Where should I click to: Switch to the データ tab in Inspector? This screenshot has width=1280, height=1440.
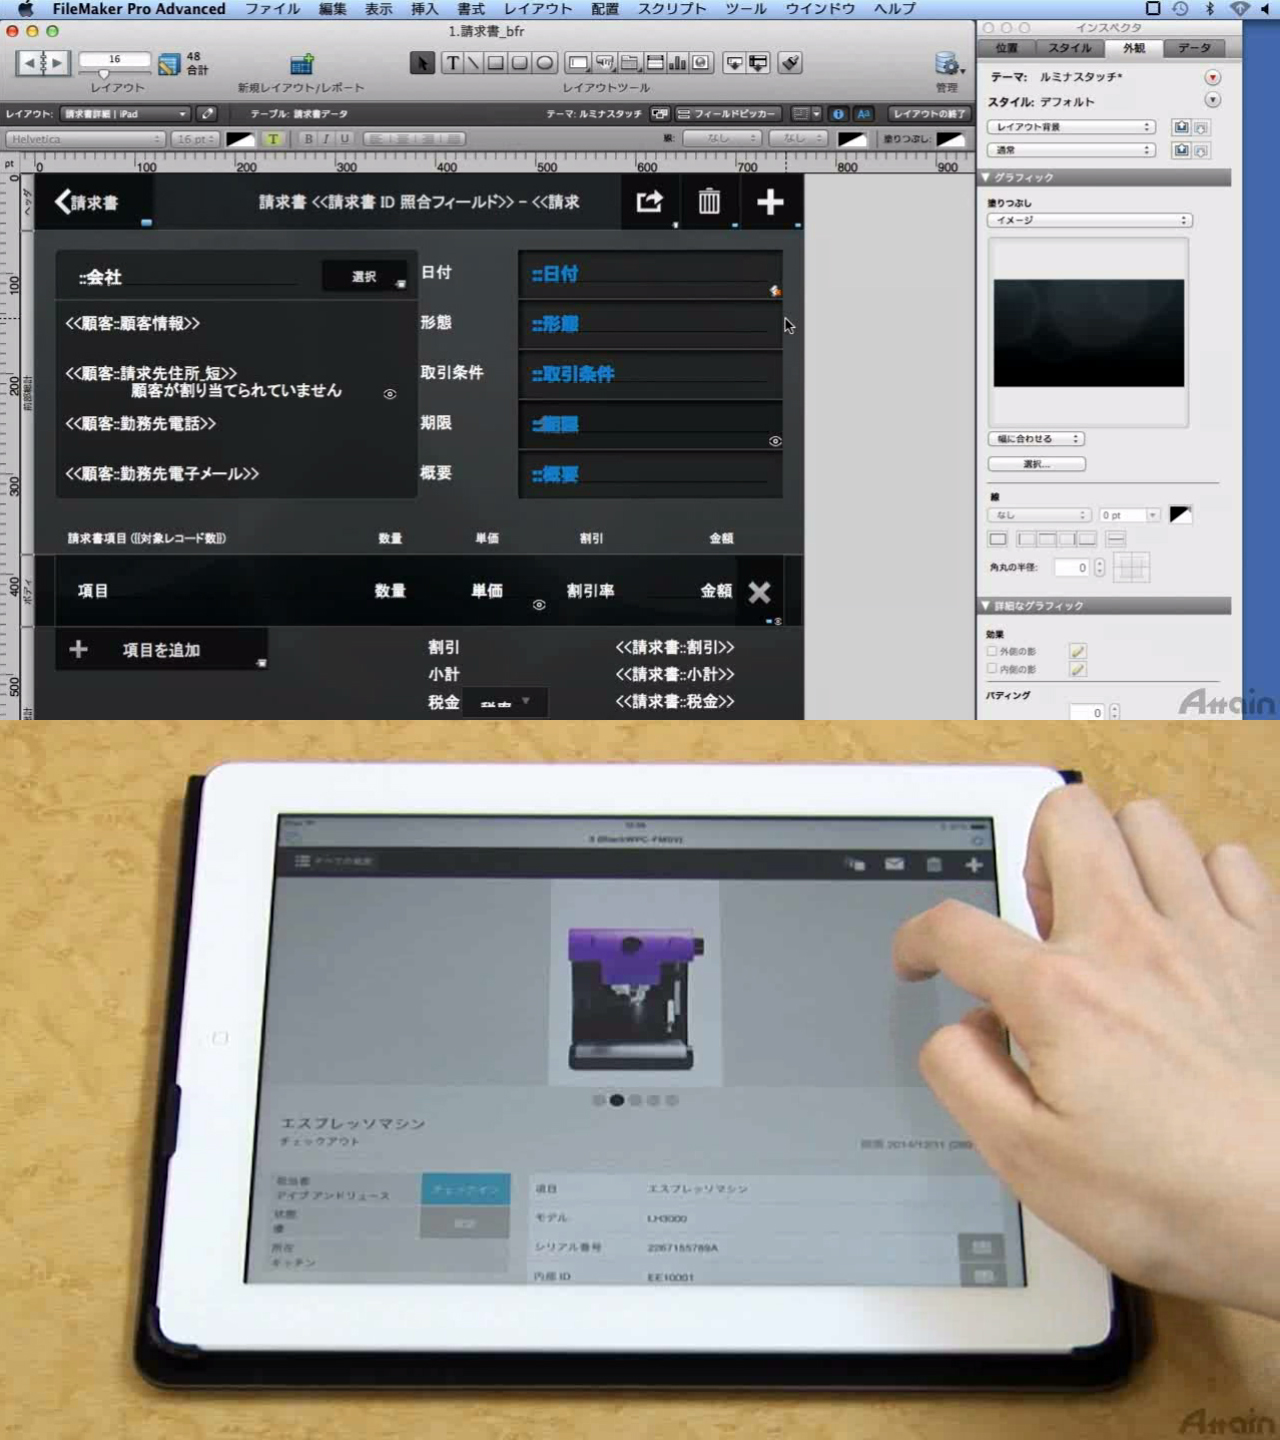[1194, 48]
